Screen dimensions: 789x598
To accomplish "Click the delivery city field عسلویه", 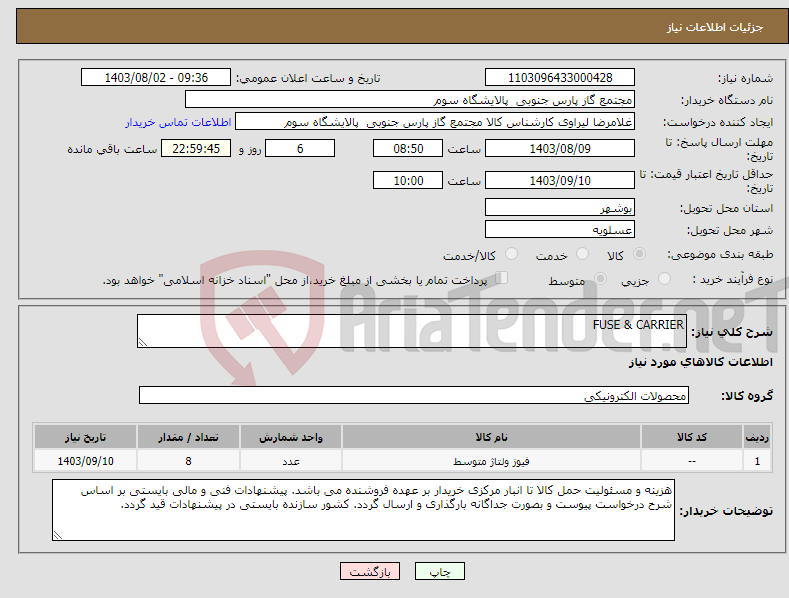I will pyautogui.click(x=560, y=230).
